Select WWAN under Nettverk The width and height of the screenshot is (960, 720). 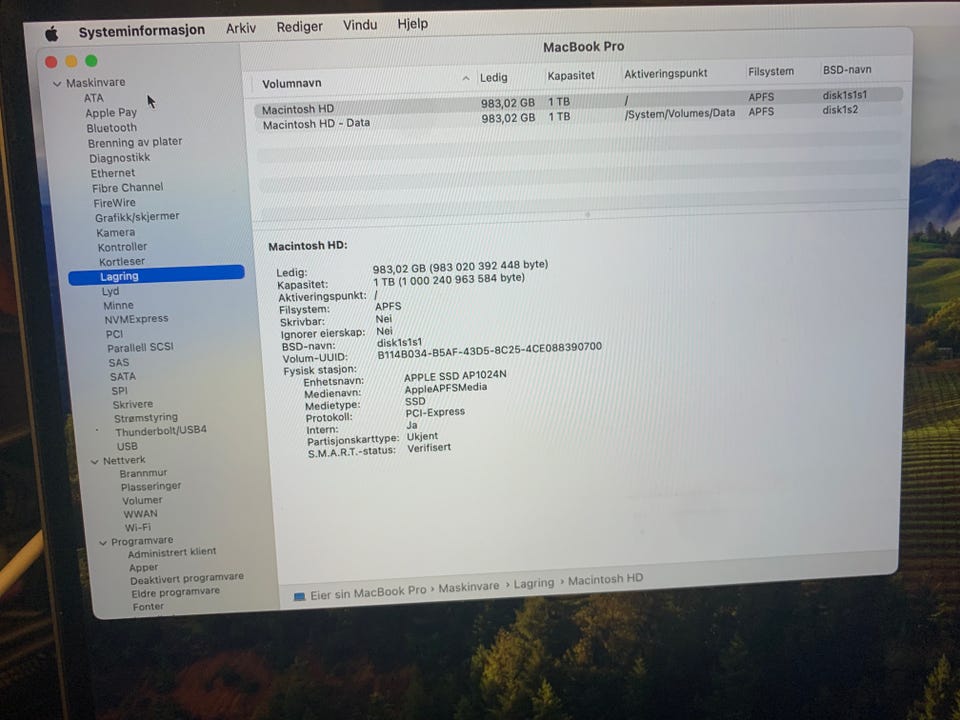point(140,514)
